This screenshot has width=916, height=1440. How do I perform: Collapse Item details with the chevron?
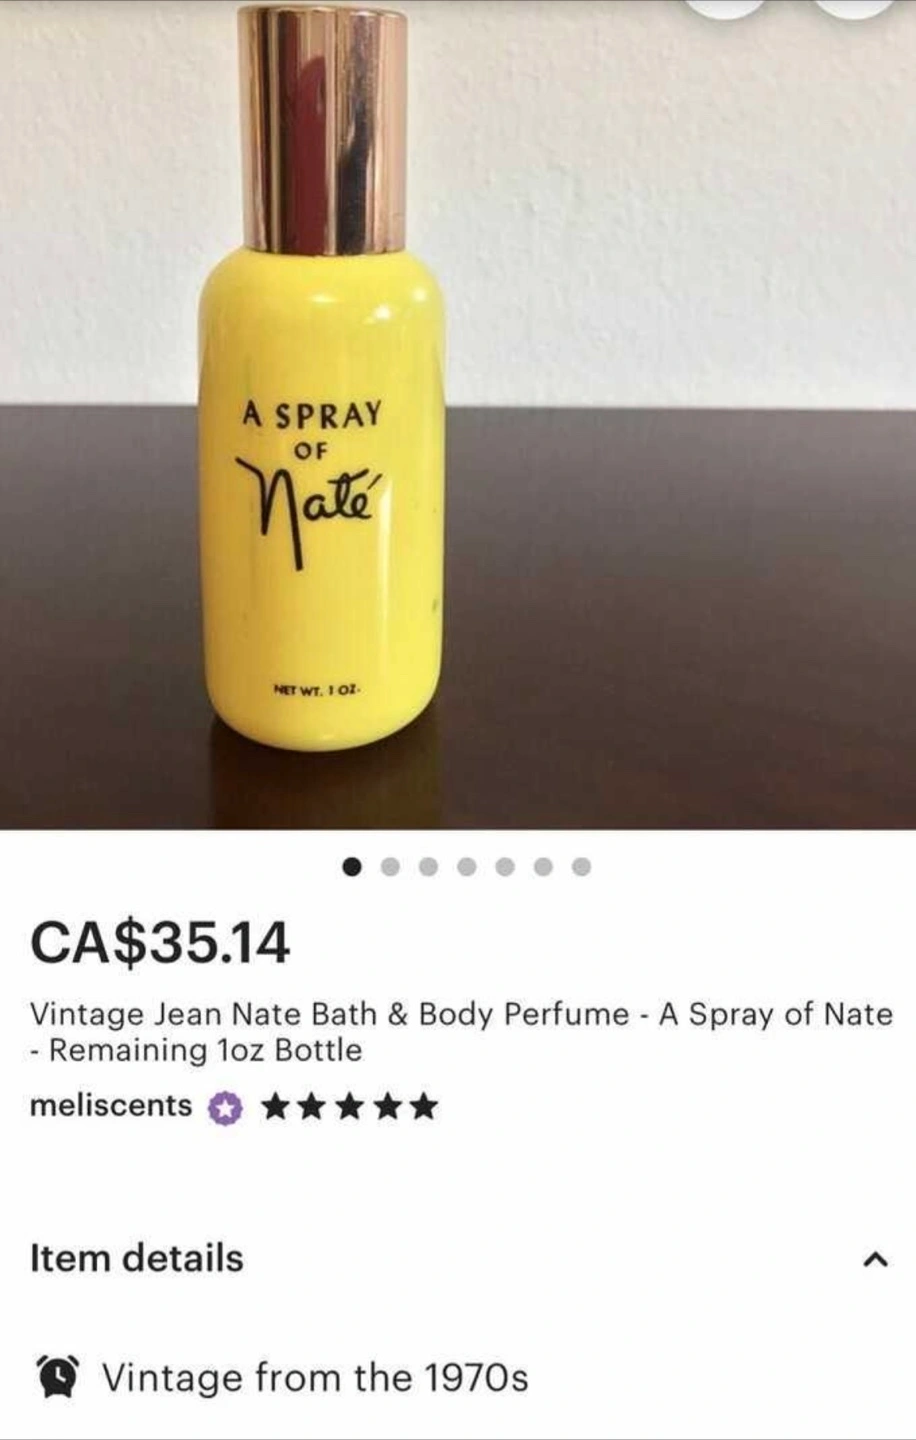pos(875,1259)
